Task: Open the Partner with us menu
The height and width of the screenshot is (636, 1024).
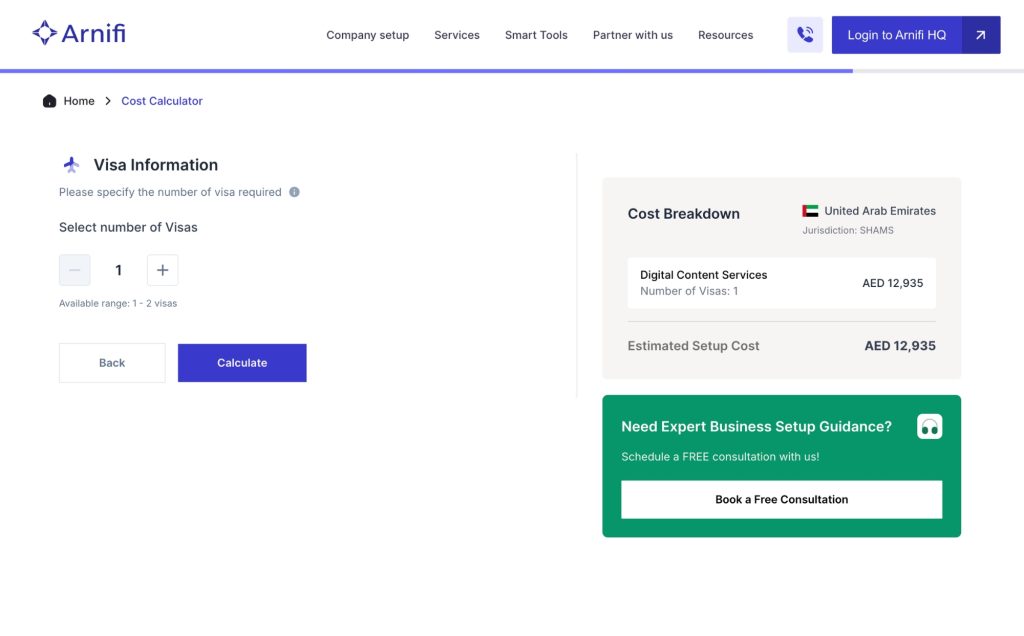Action: point(632,35)
